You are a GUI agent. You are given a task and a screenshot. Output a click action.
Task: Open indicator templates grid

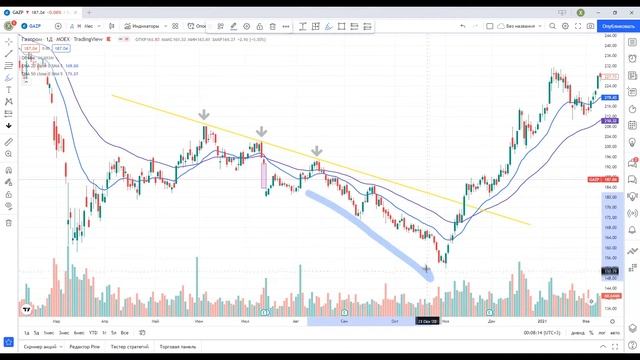point(175,26)
